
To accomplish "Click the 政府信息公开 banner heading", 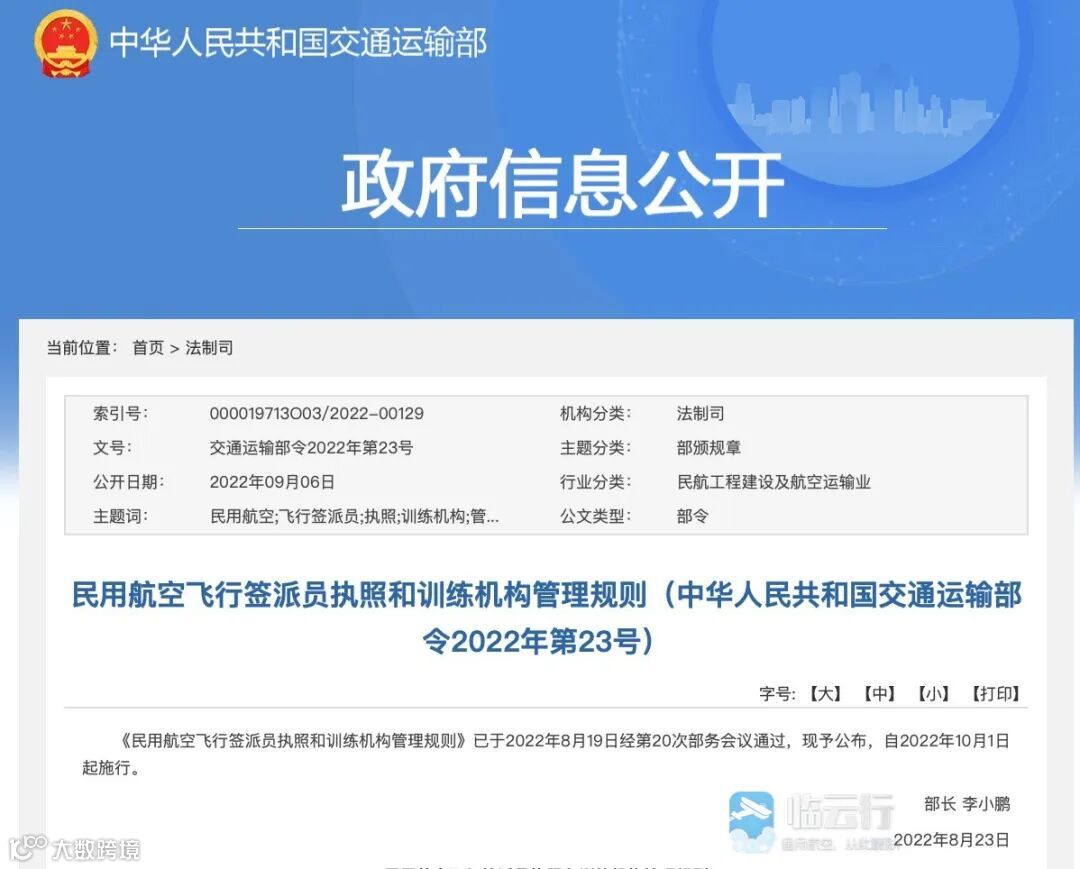I will click(563, 184).
